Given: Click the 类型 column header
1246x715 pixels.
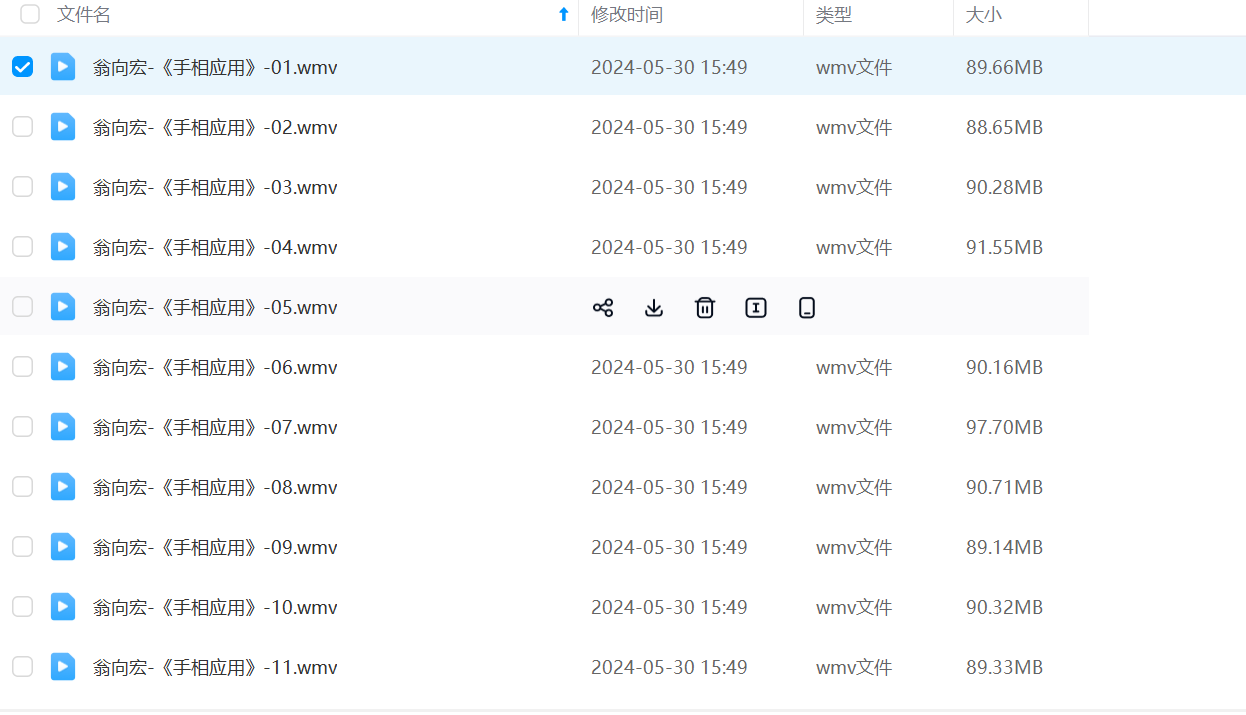Looking at the screenshot, I should pos(834,15).
